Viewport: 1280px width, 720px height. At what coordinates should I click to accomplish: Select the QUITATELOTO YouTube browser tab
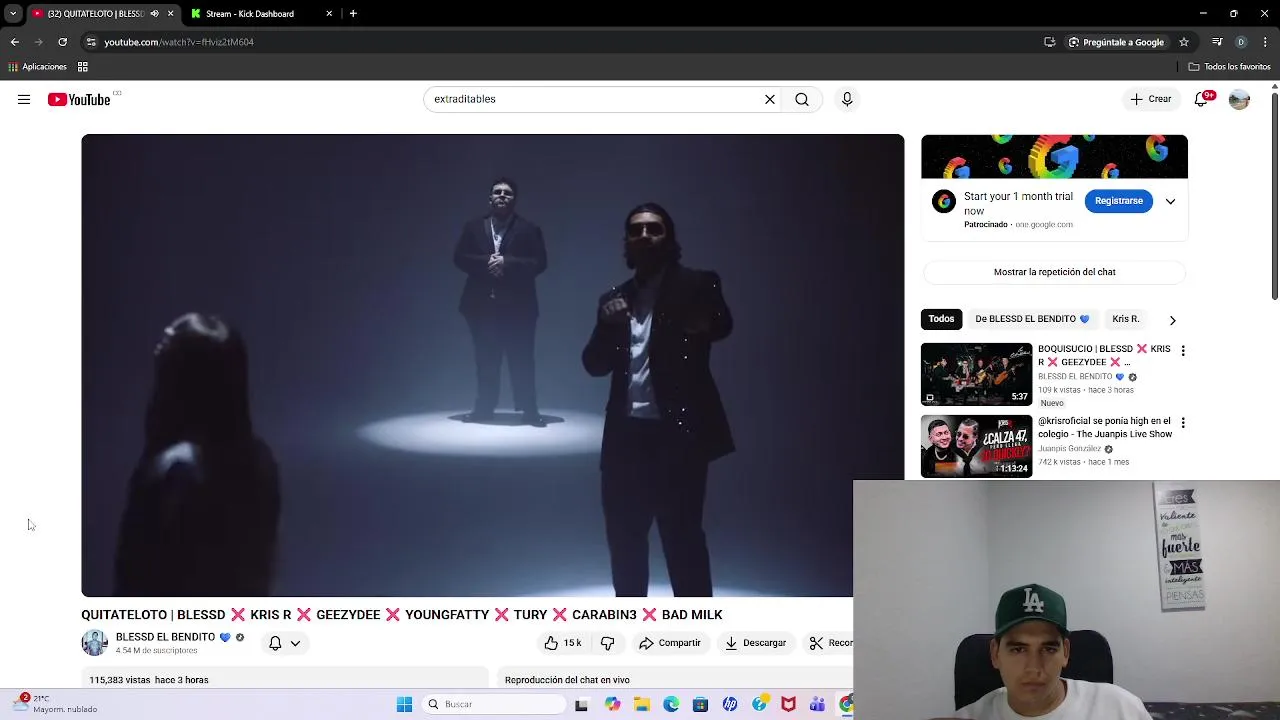tap(95, 14)
